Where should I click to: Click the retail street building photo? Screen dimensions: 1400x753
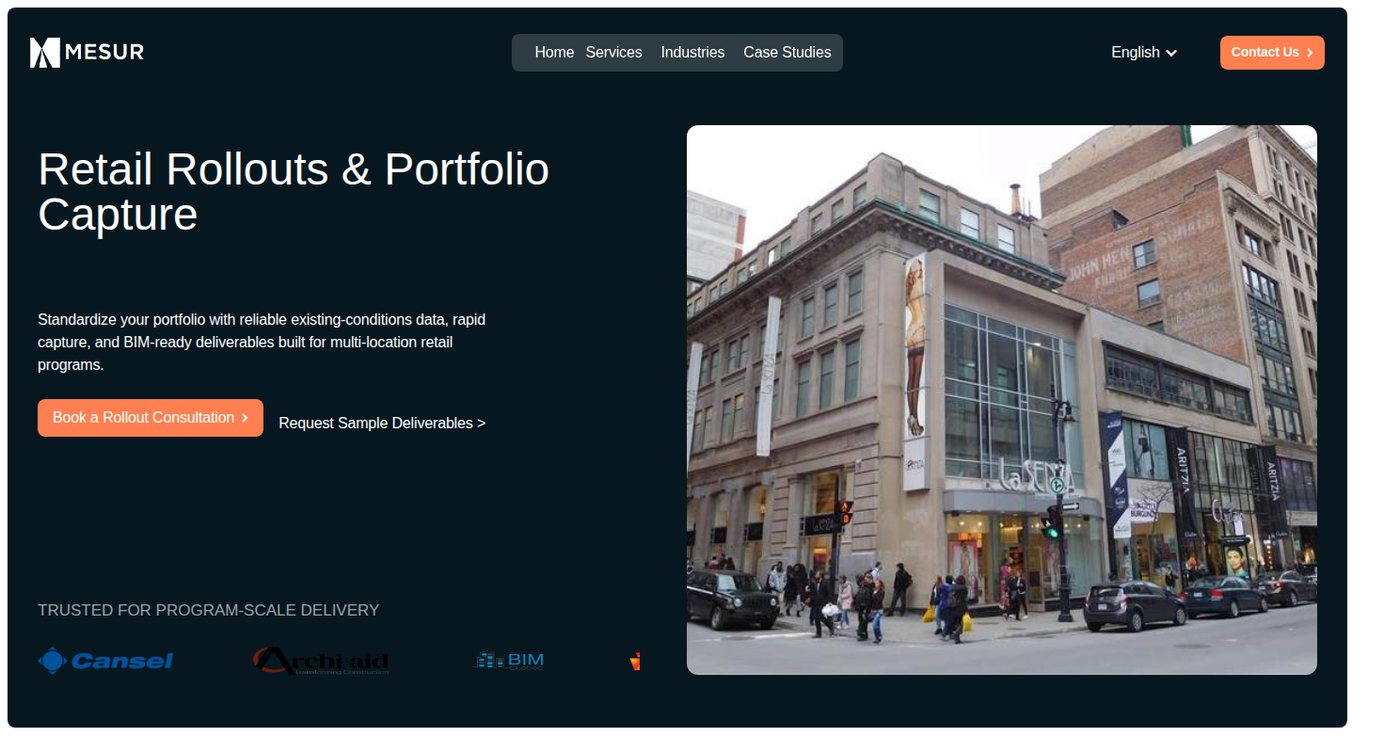pos(1002,400)
